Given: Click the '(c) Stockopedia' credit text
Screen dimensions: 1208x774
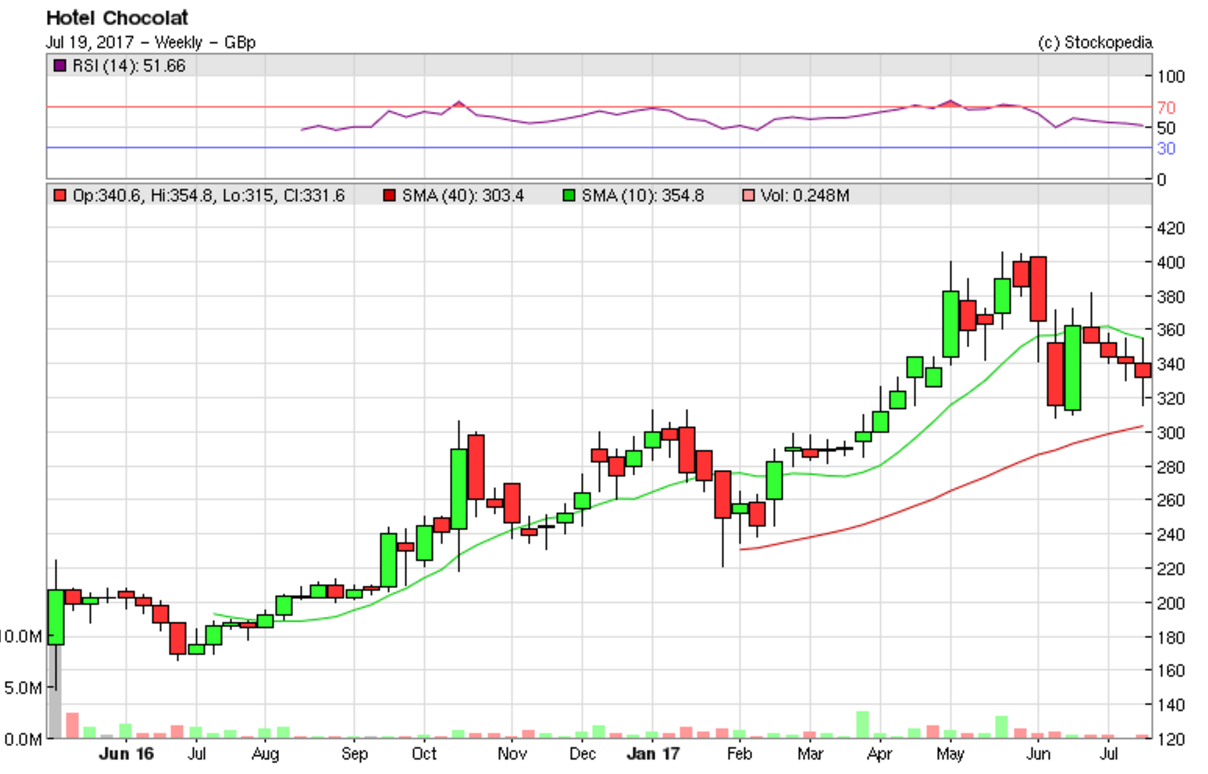Looking at the screenshot, I should click(x=1095, y=42).
